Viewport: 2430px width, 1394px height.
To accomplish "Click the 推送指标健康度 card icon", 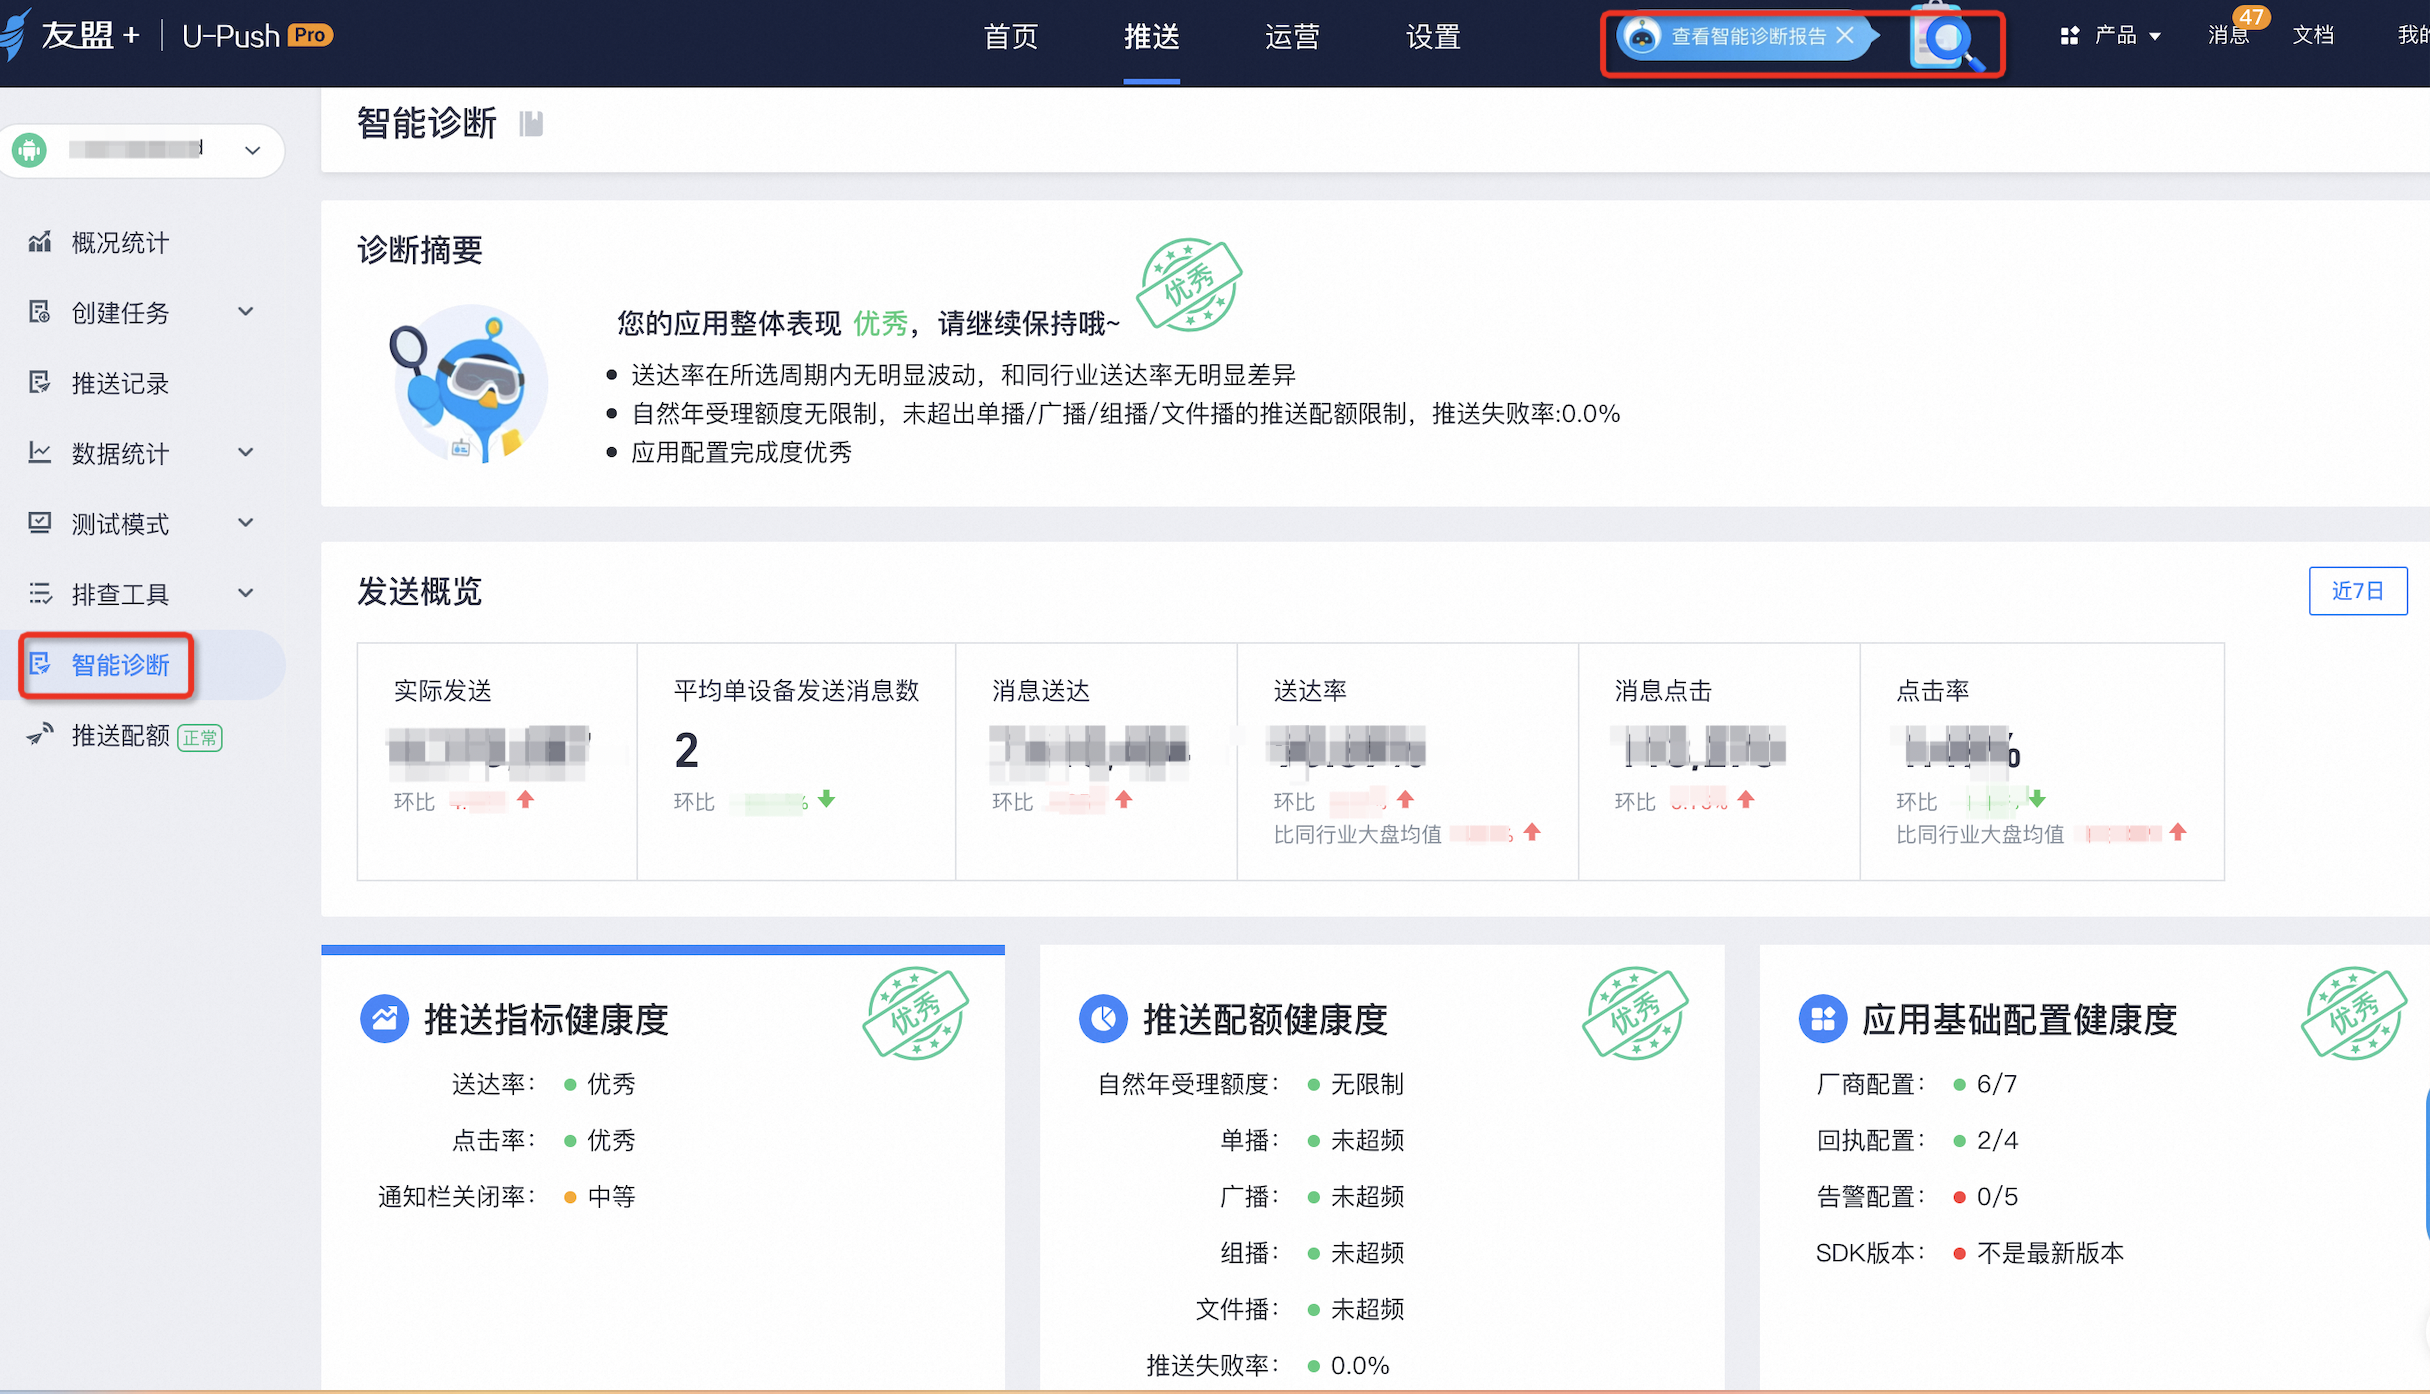I will [x=384, y=1019].
